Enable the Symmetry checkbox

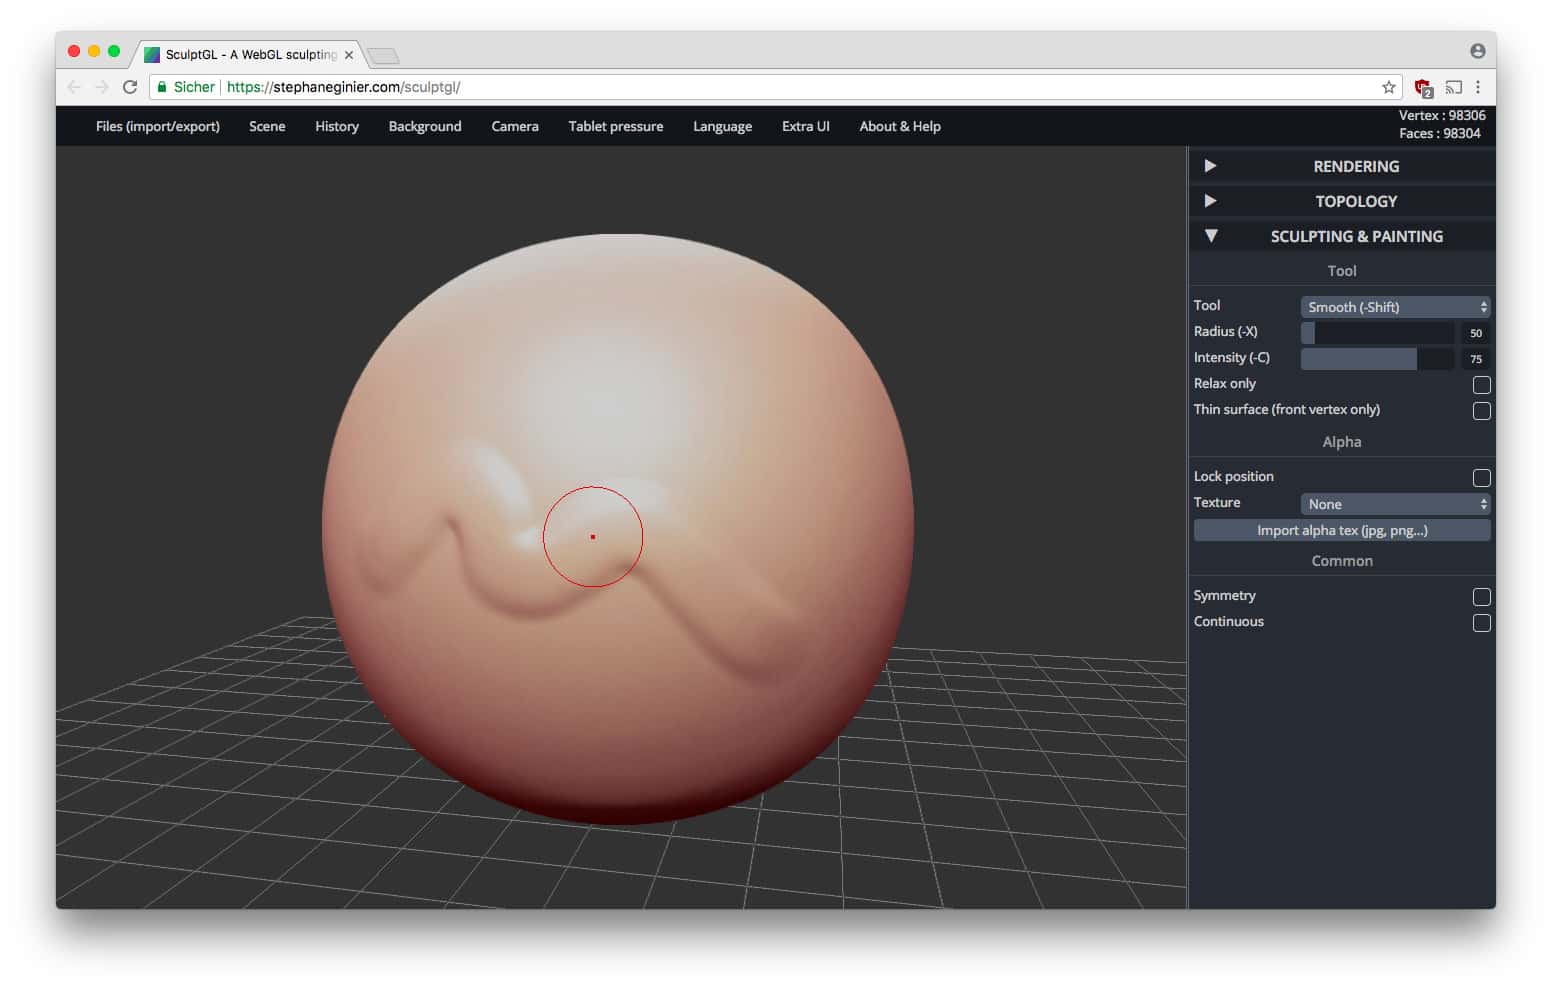[x=1481, y=596]
